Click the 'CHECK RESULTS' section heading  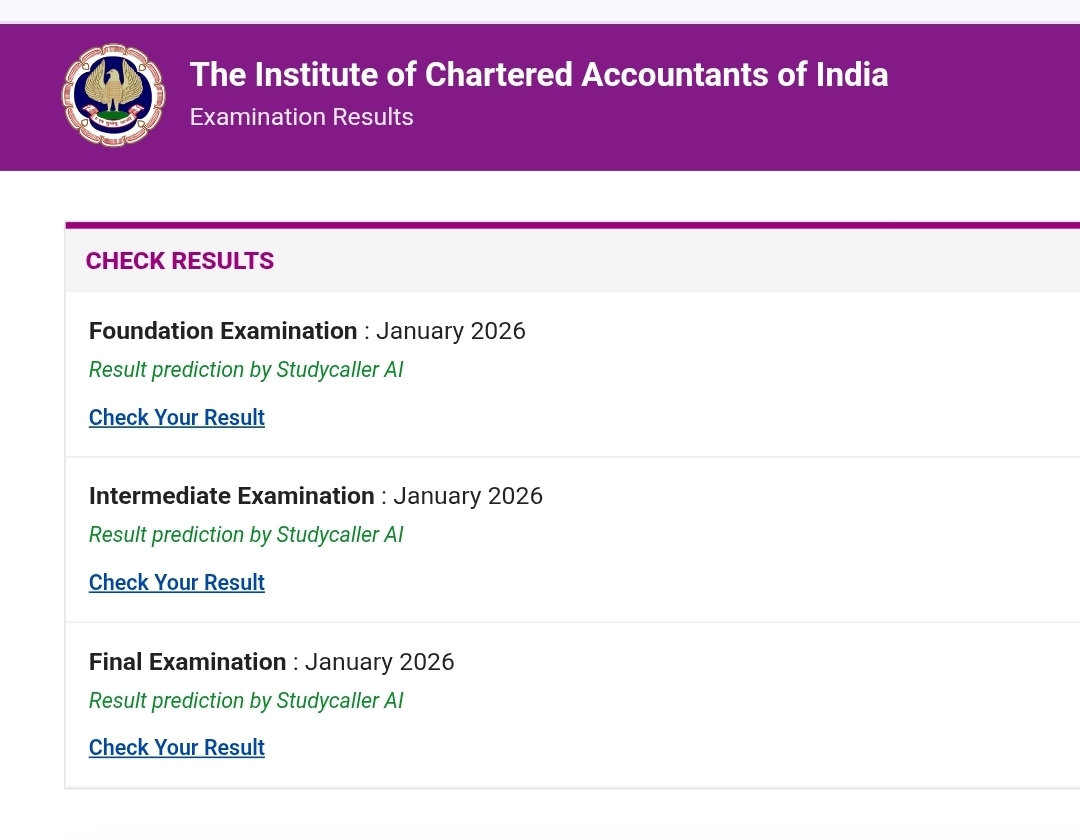point(180,261)
